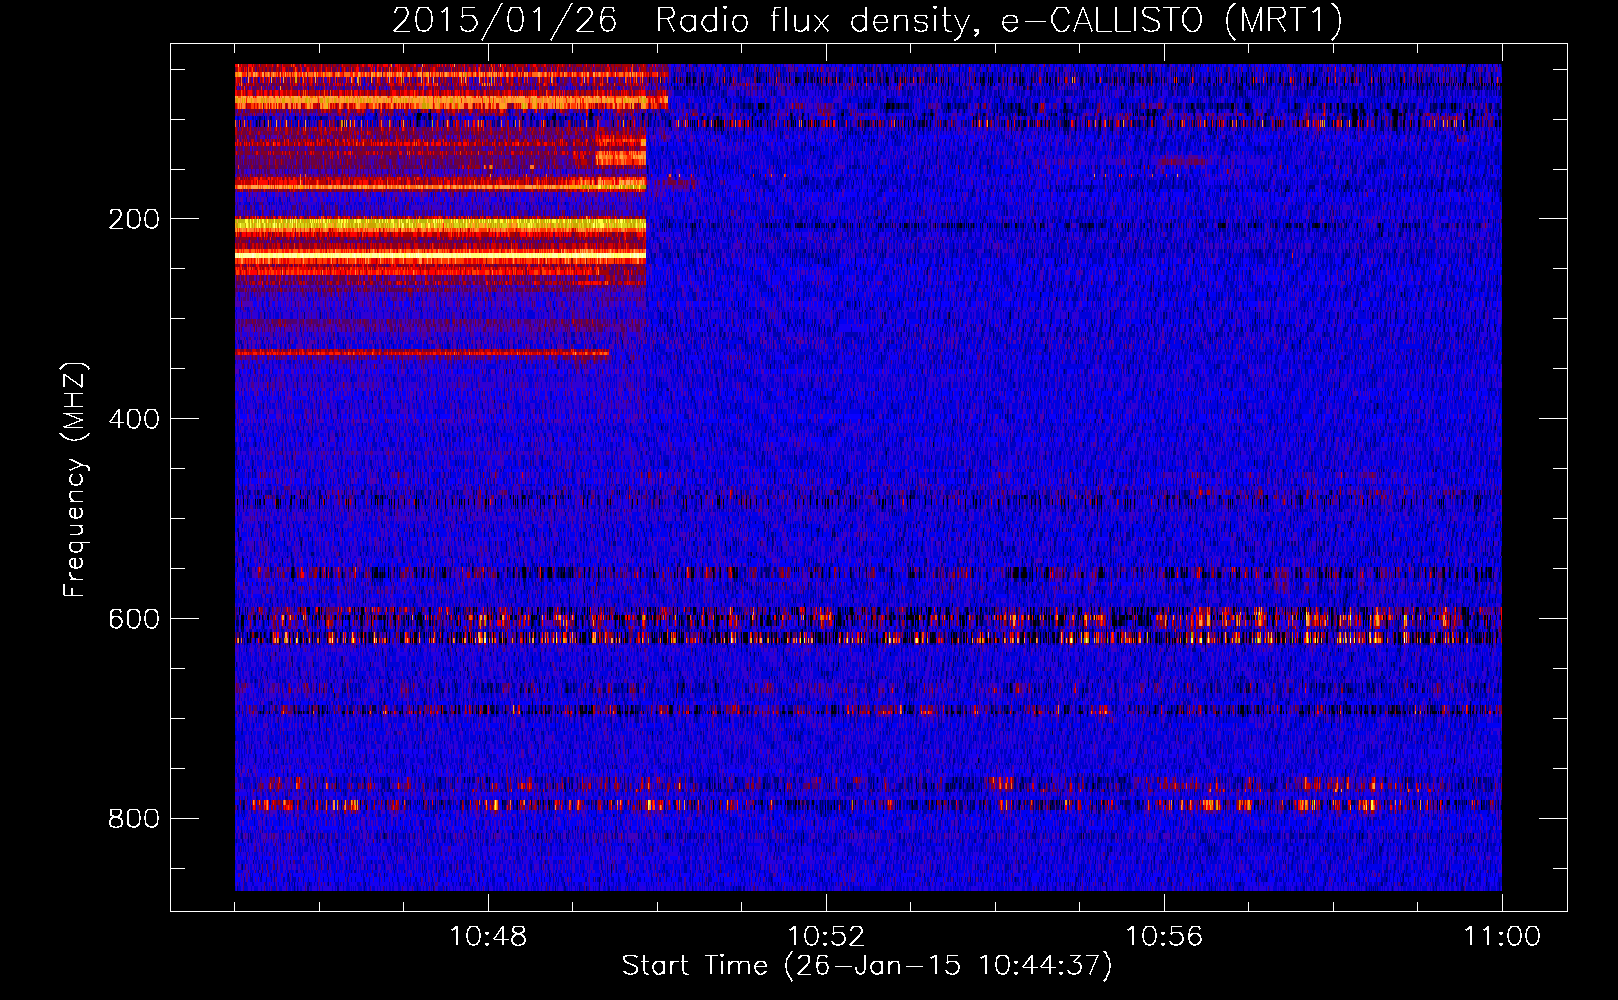Click the thin red line near 340 MHz
The height and width of the screenshot is (1000, 1618).
tap(422, 353)
